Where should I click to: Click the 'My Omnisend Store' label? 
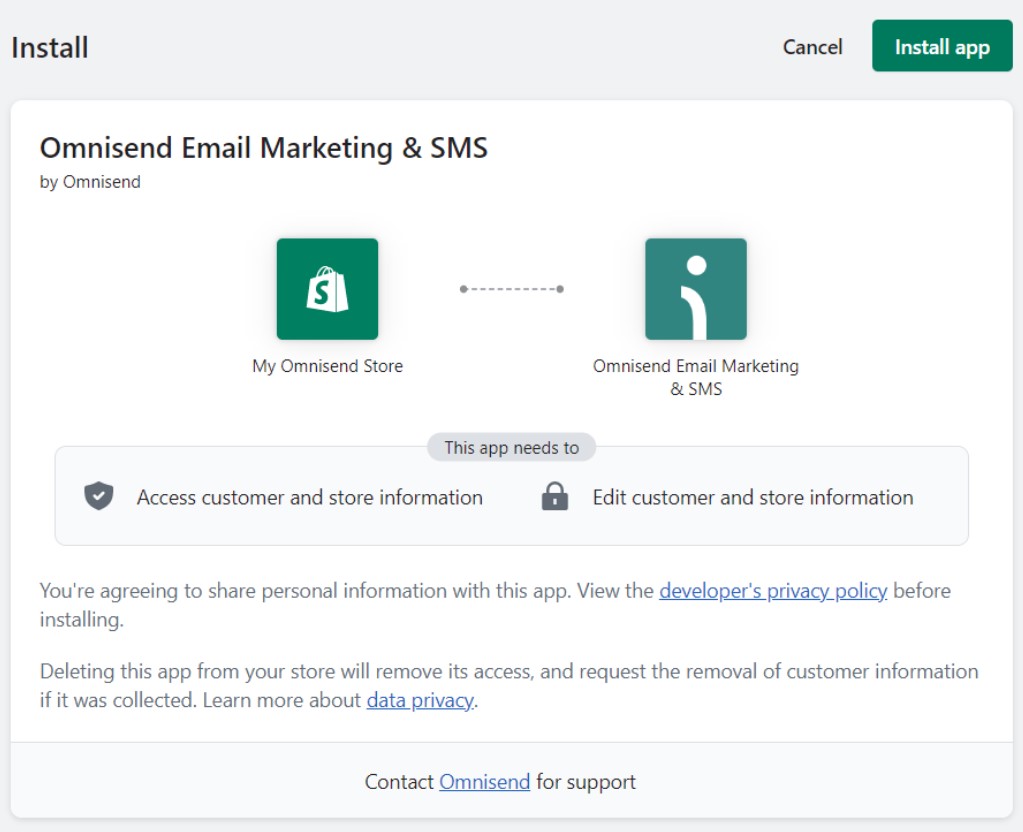(x=328, y=366)
